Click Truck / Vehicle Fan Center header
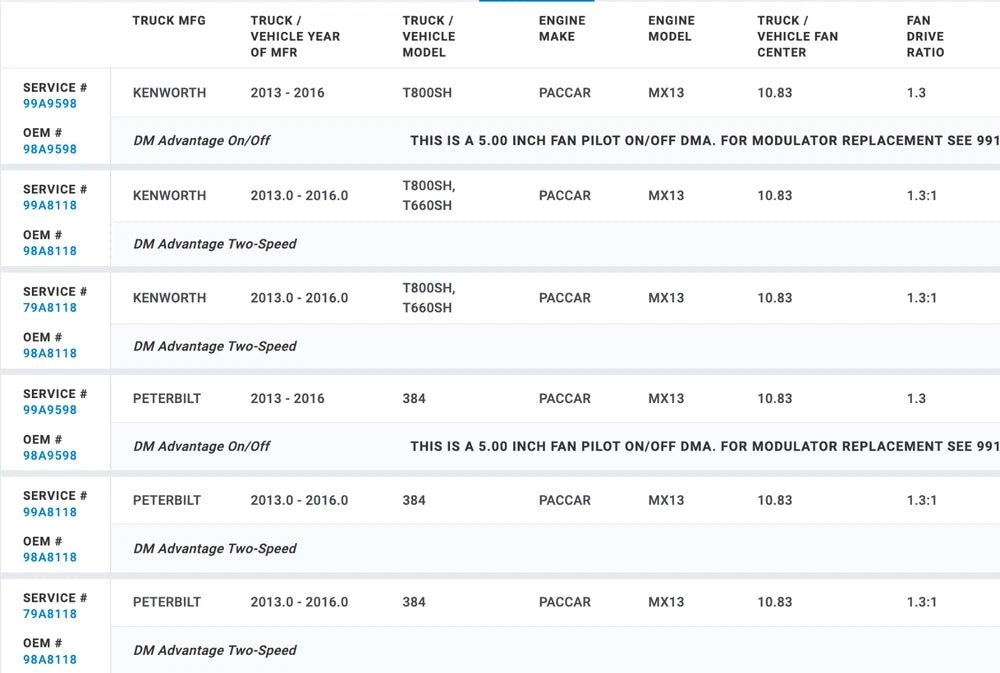The width and height of the screenshot is (1000, 673). coord(798,36)
